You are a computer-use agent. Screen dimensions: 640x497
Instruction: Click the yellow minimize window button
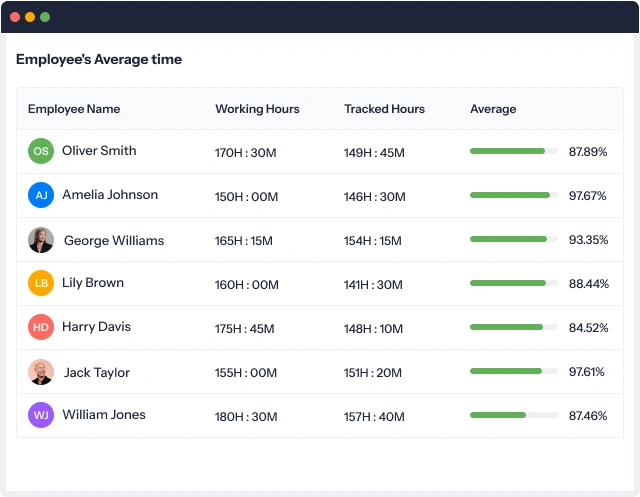[x=30, y=17]
